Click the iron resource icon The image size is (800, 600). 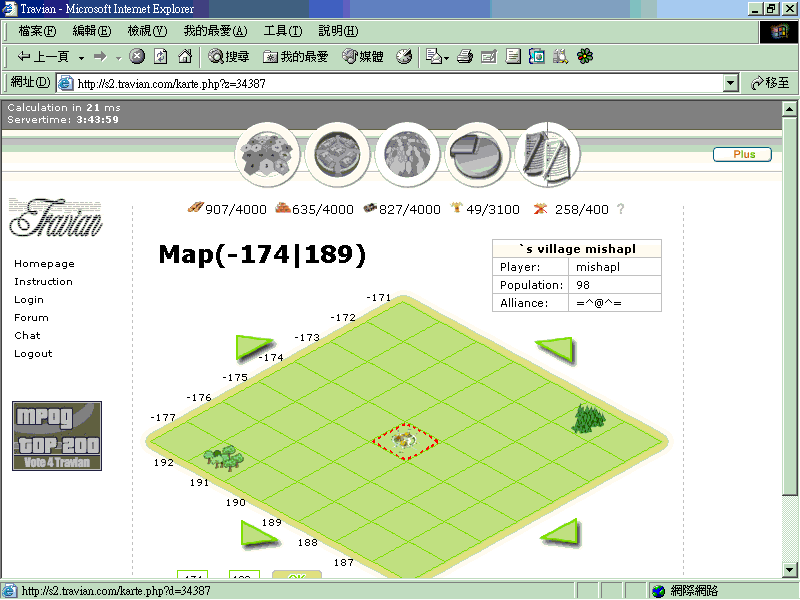[x=370, y=208]
